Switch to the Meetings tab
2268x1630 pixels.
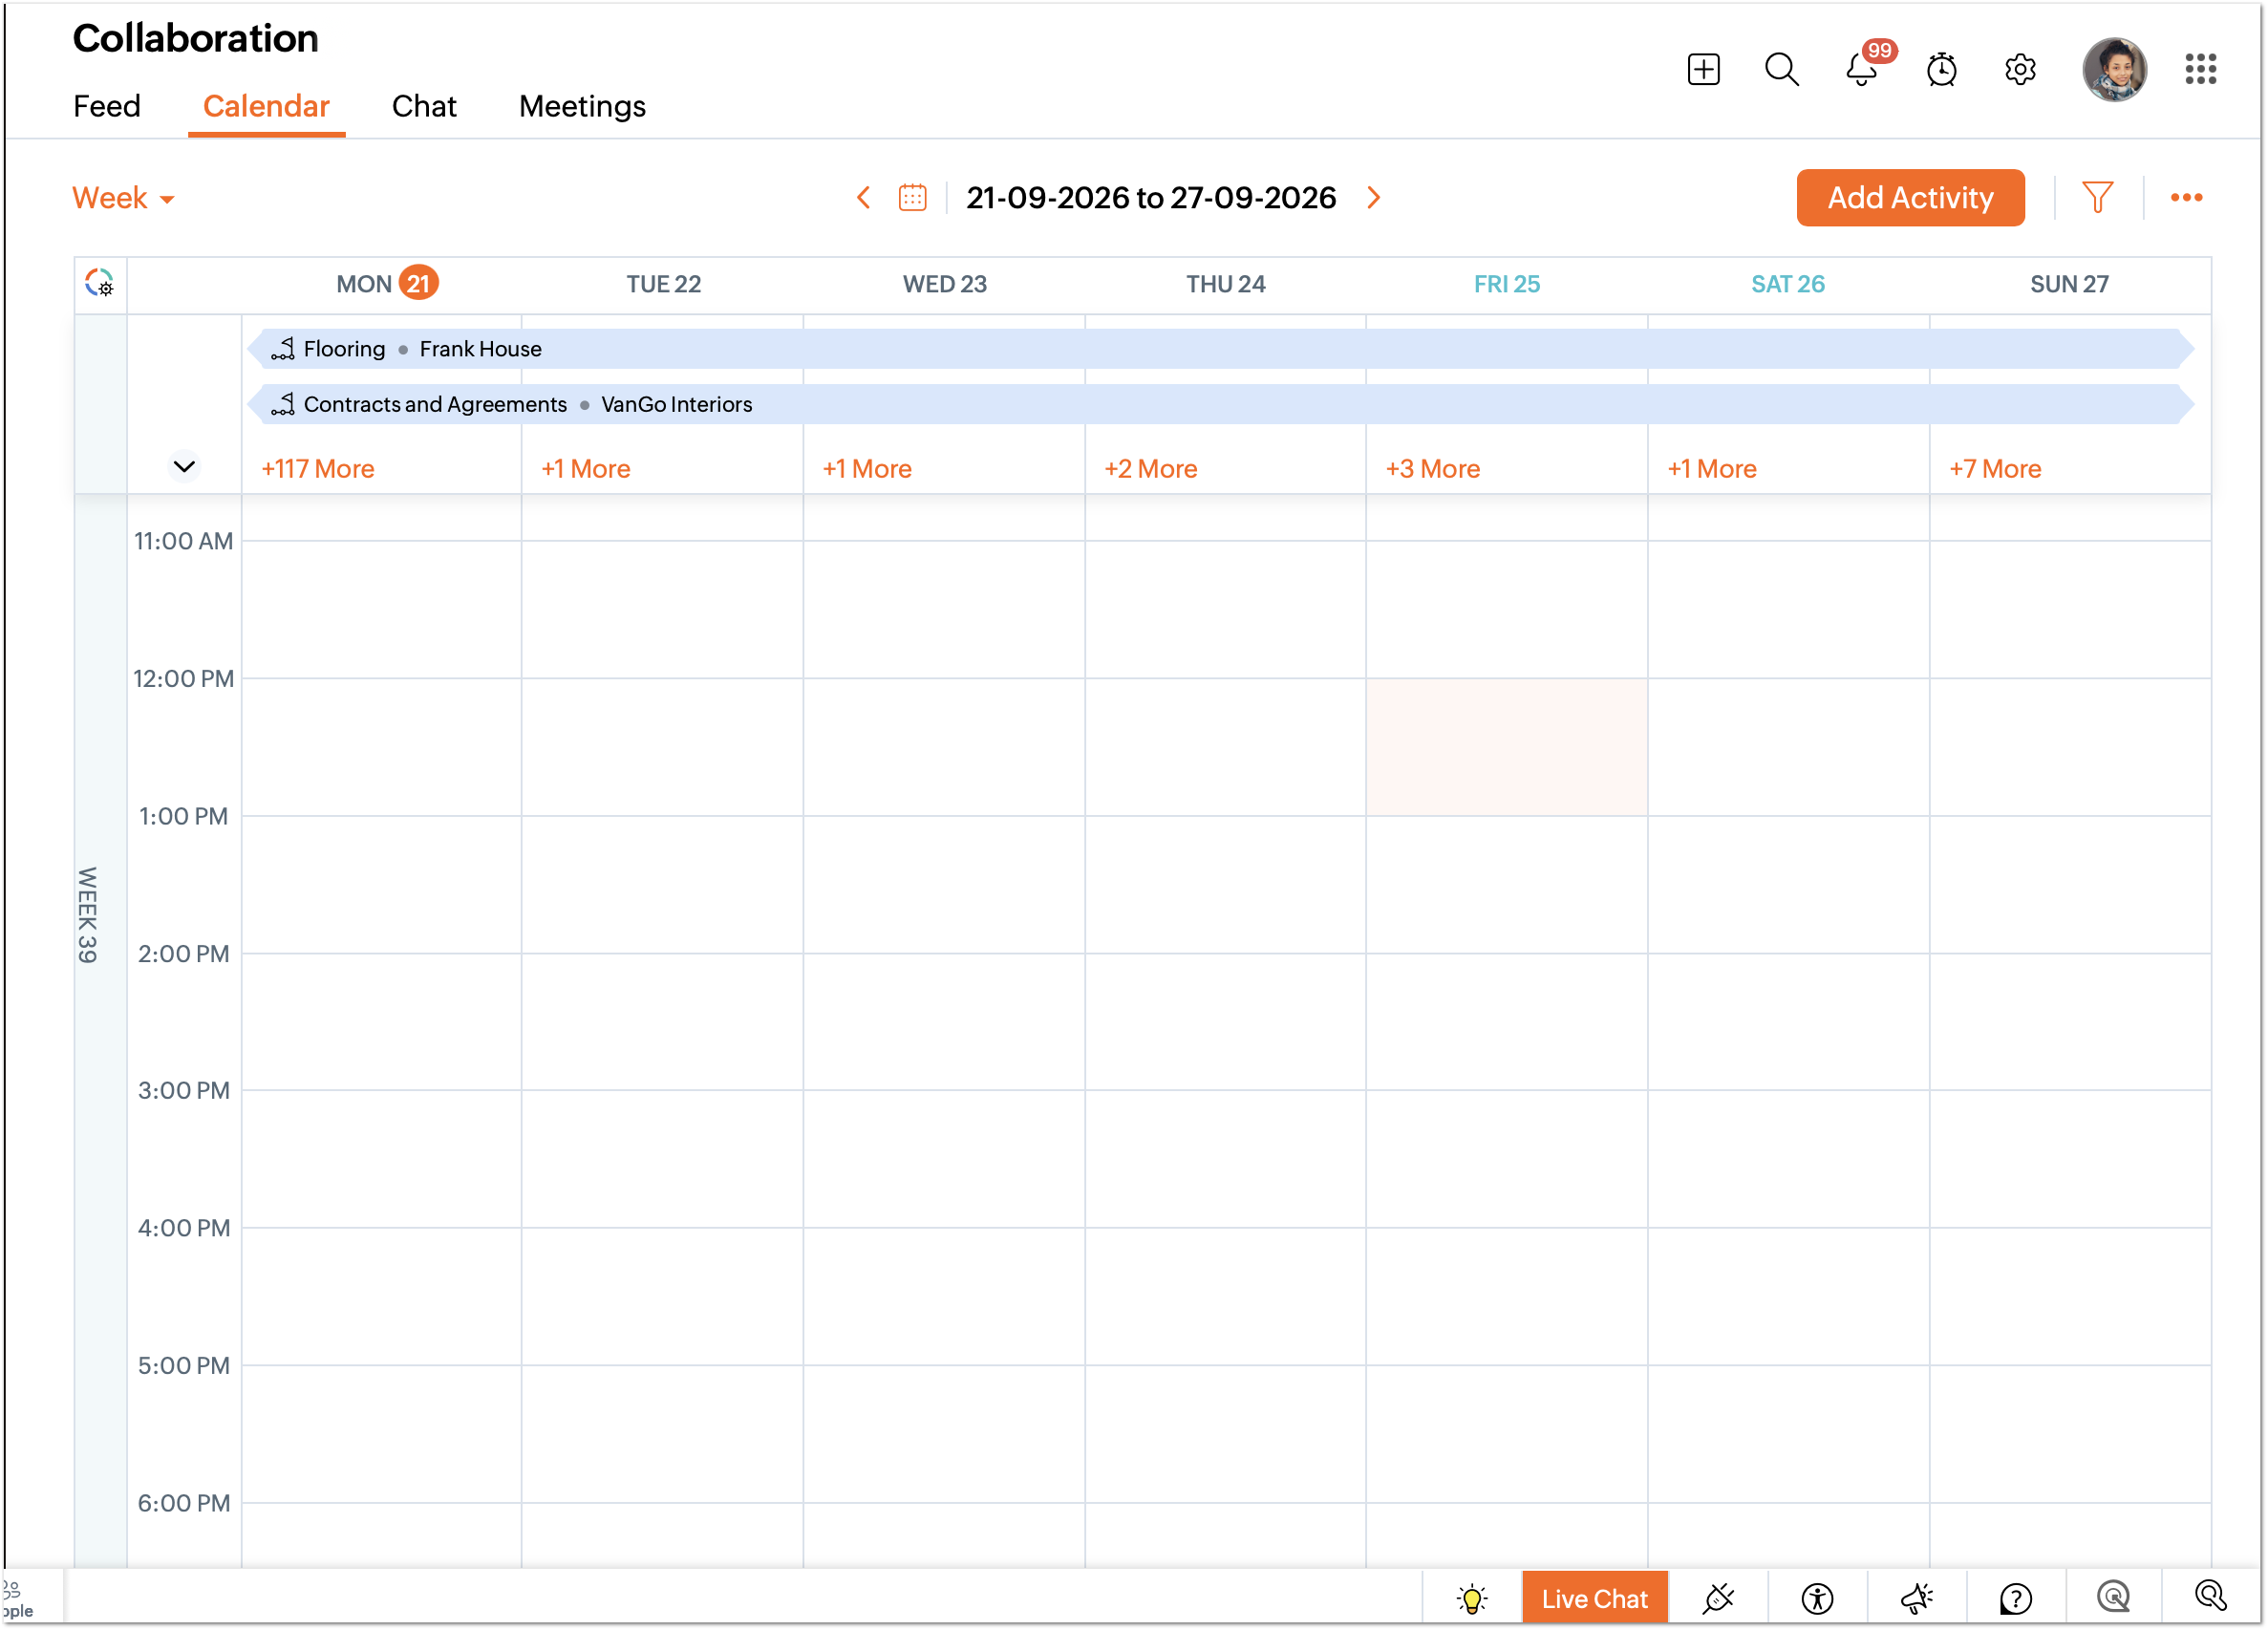[x=582, y=106]
